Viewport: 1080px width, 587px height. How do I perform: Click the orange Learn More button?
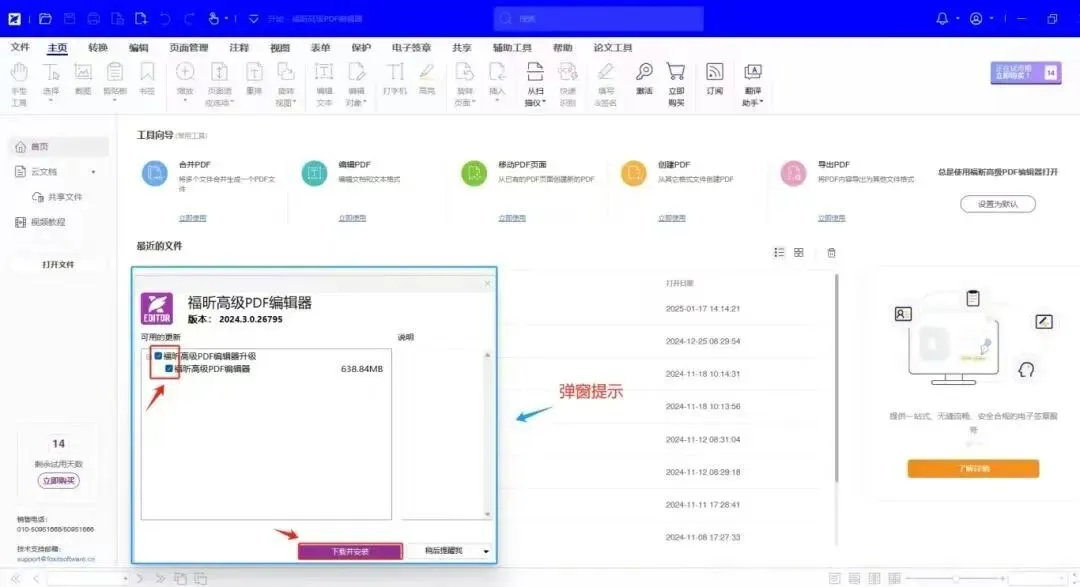tap(973, 468)
